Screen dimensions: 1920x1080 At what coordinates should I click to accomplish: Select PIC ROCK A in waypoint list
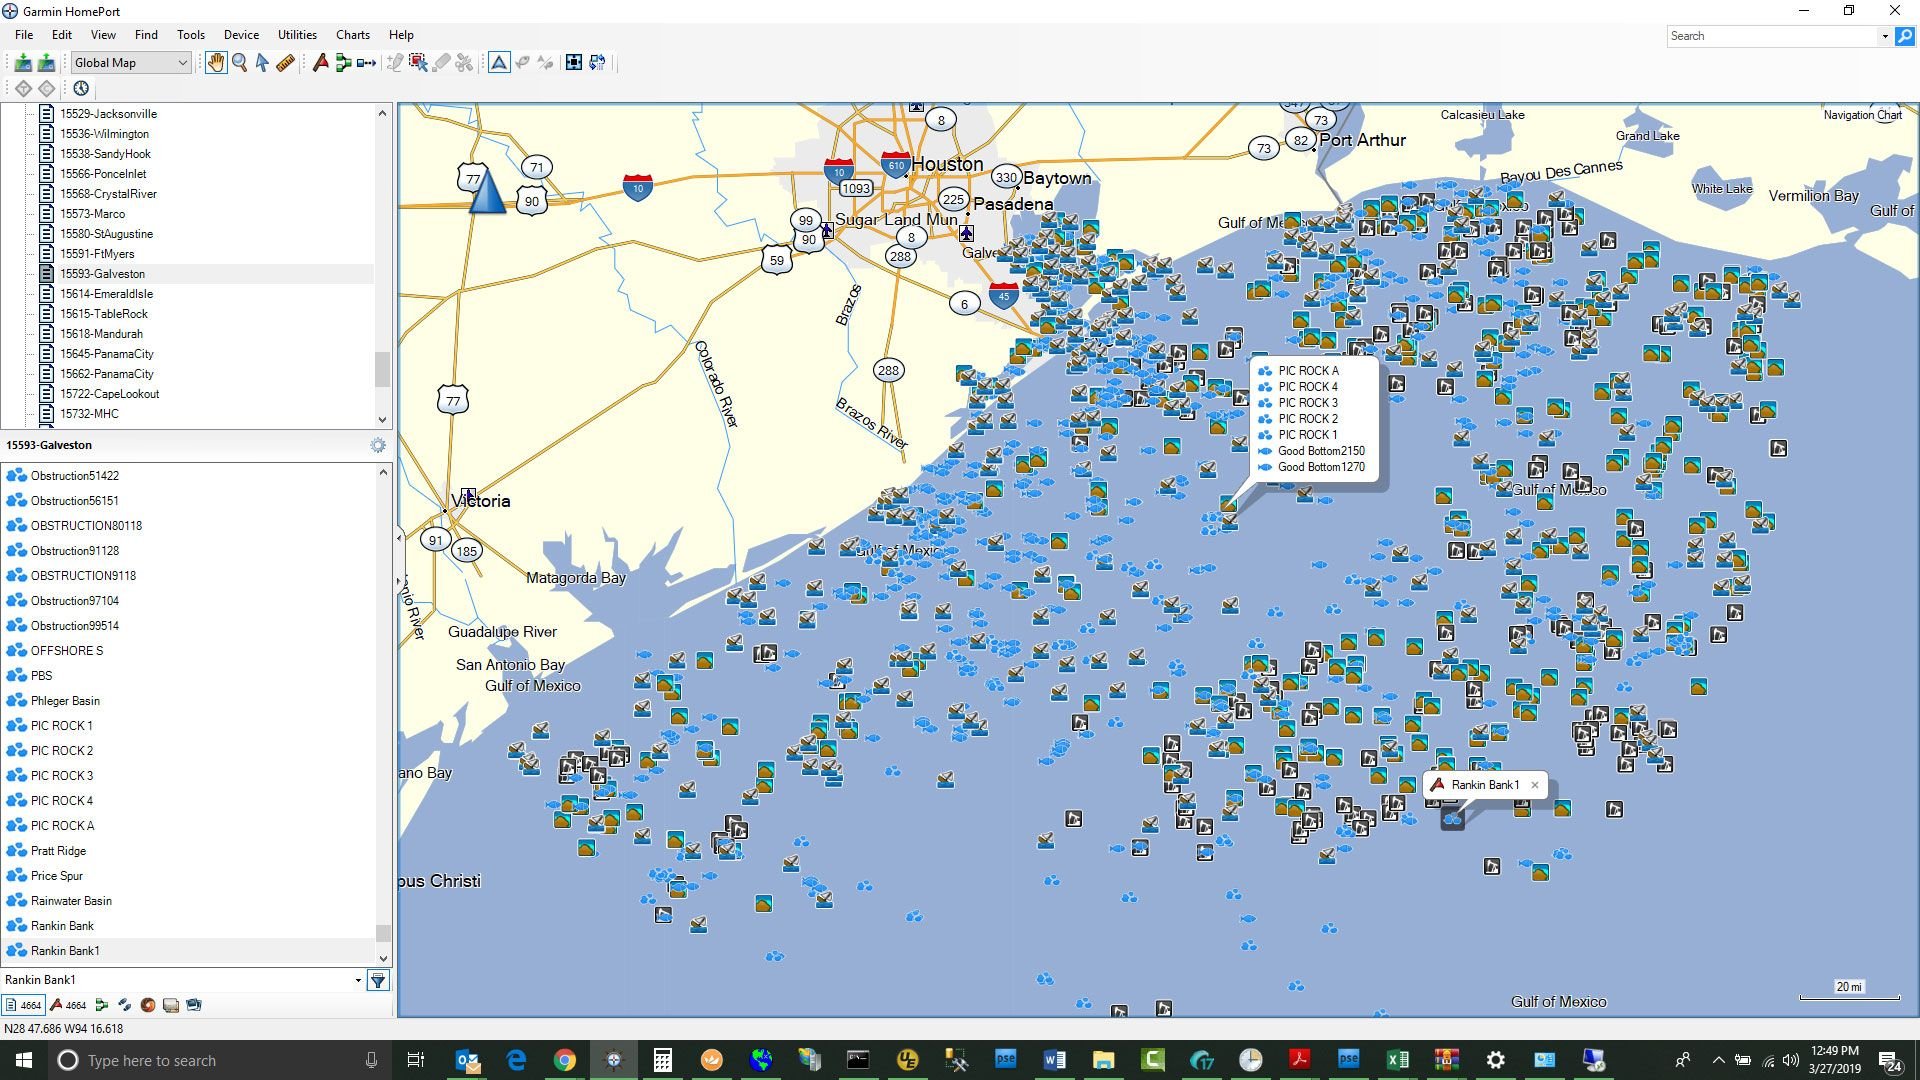pyautogui.click(x=62, y=826)
